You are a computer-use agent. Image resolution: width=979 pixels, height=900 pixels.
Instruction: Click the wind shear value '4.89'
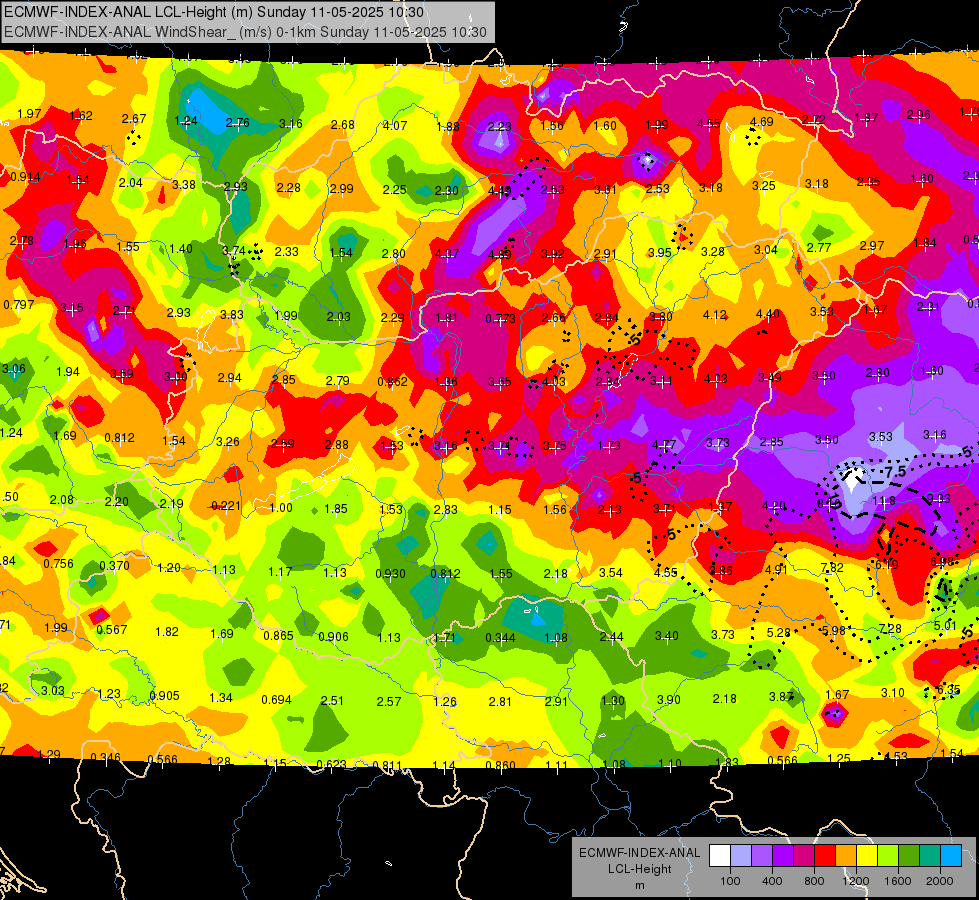(x=499, y=254)
